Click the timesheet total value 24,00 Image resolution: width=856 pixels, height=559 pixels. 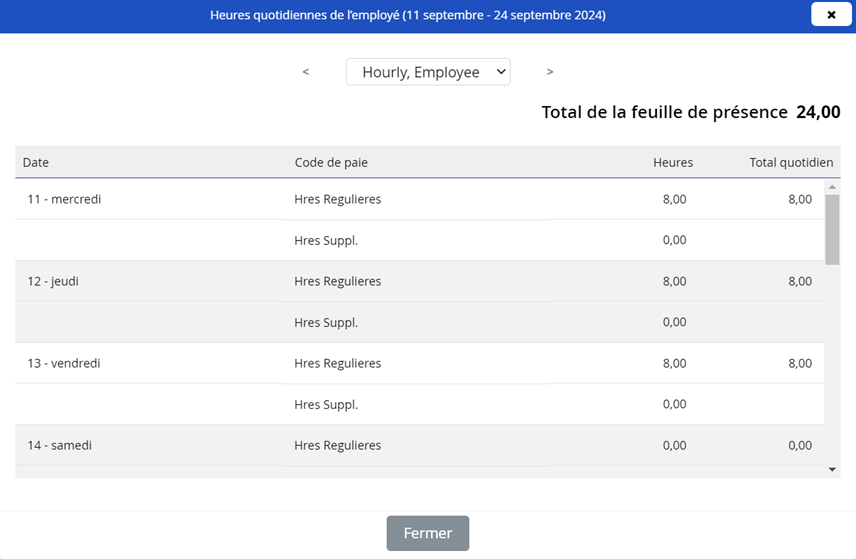pos(817,112)
